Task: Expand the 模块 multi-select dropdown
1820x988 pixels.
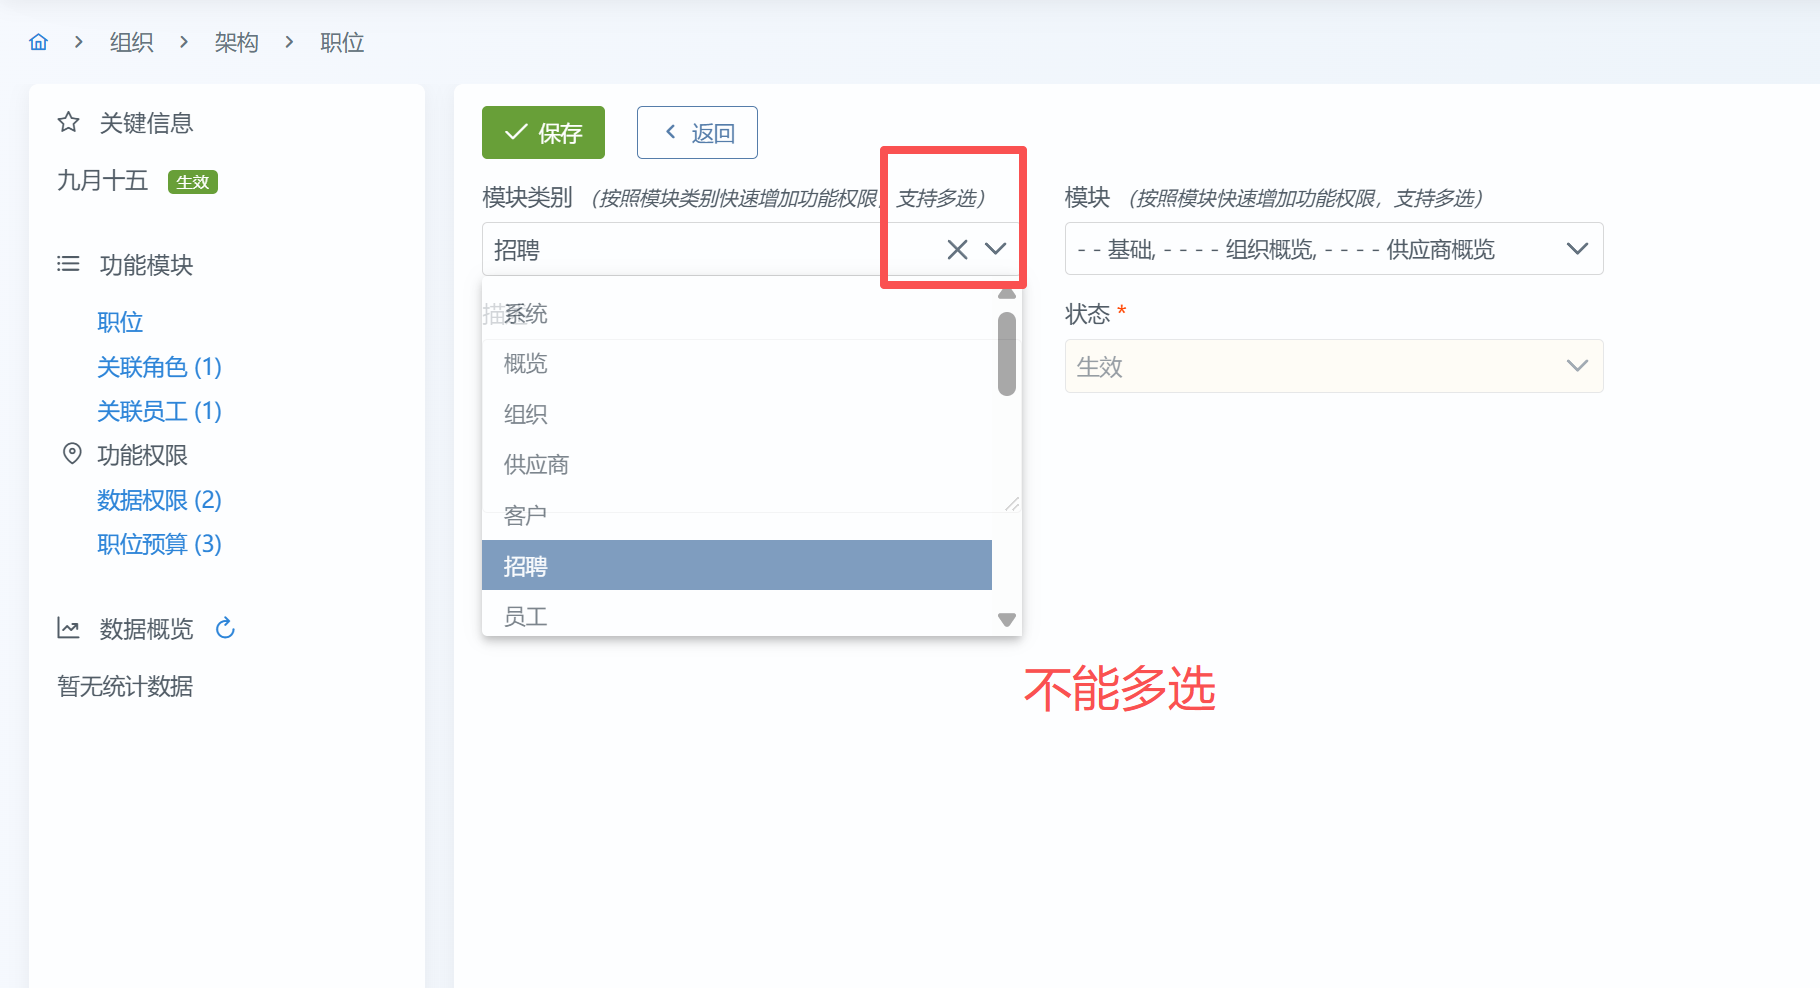Action: click(x=1577, y=249)
